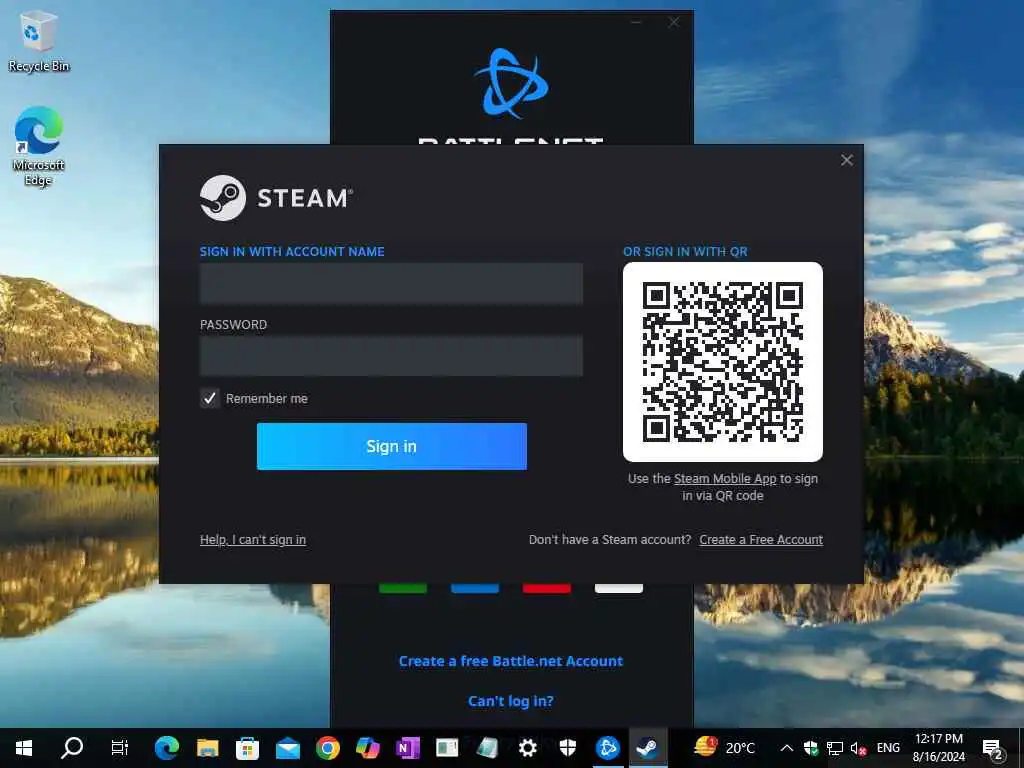Launch Google Chrome from the taskbar
This screenshot has width=1024, height=768.
(328, 748)
